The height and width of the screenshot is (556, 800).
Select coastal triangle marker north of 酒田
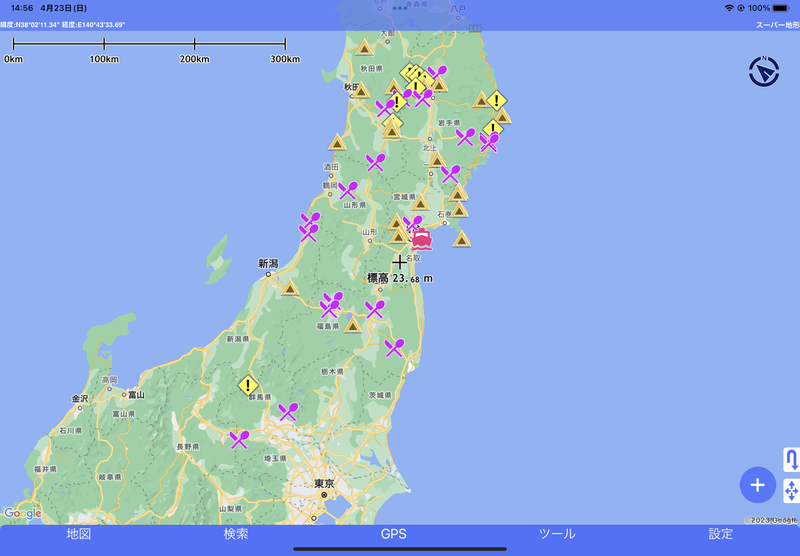pos(337,142)
